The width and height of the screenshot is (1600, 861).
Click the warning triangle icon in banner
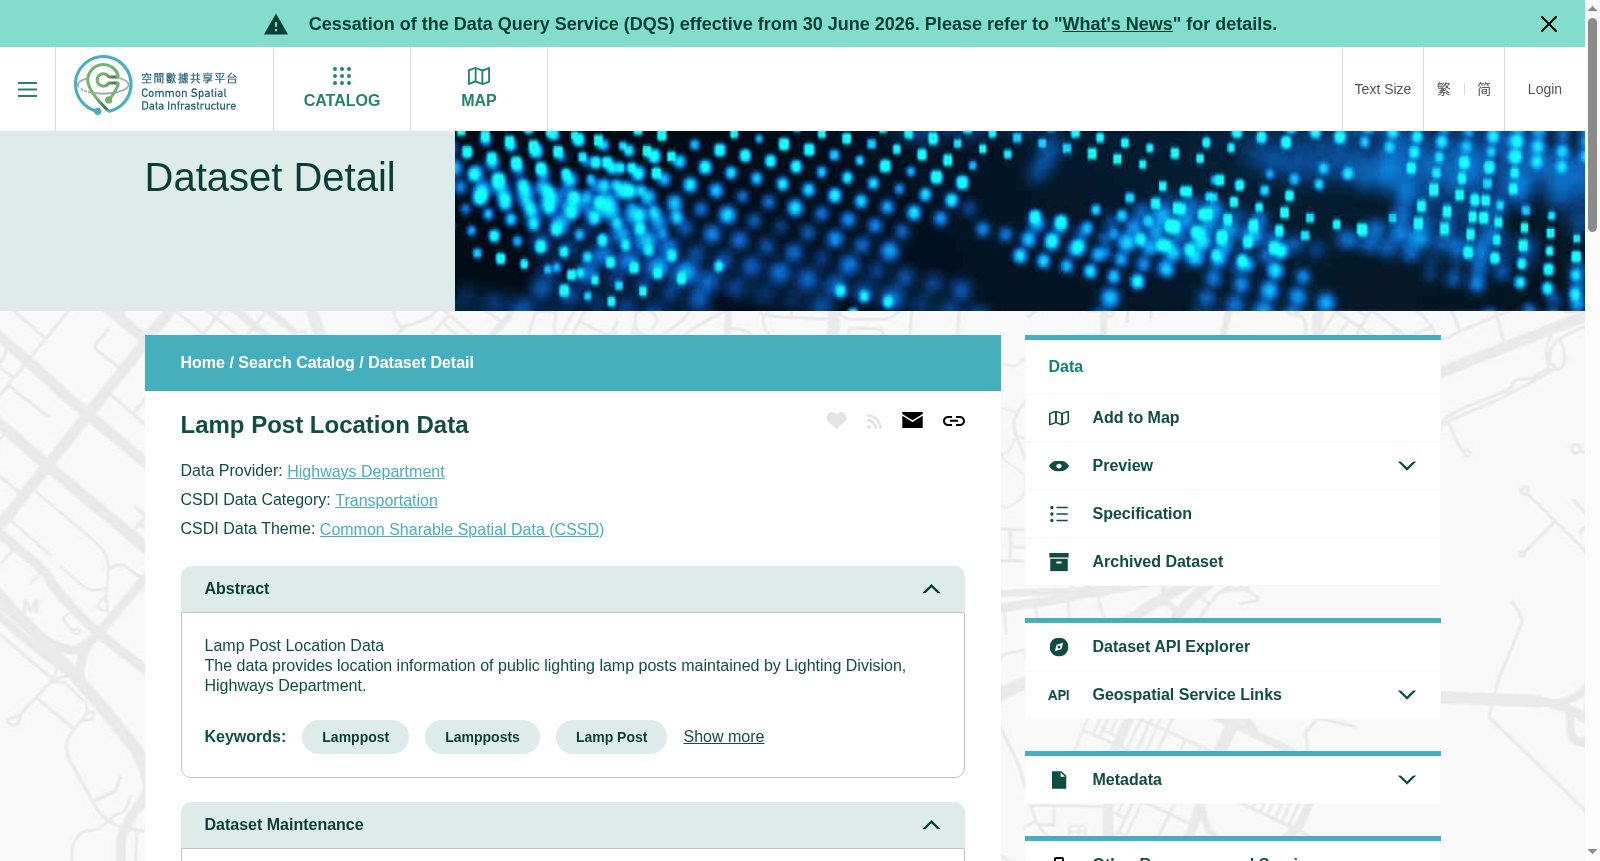276,25
